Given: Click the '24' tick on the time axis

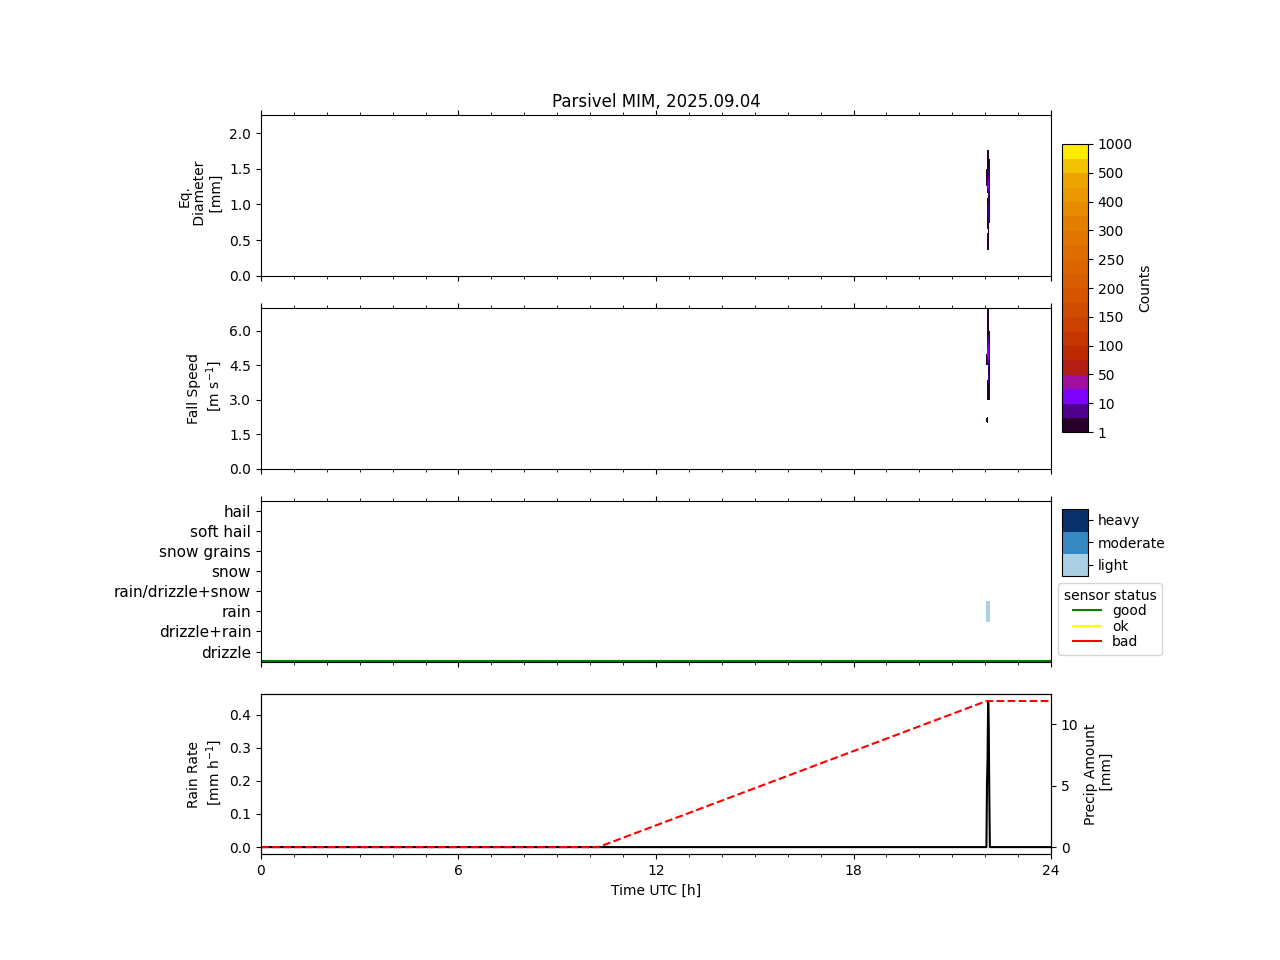Looking at the screenshot, I should click(x=1051, y=870).
